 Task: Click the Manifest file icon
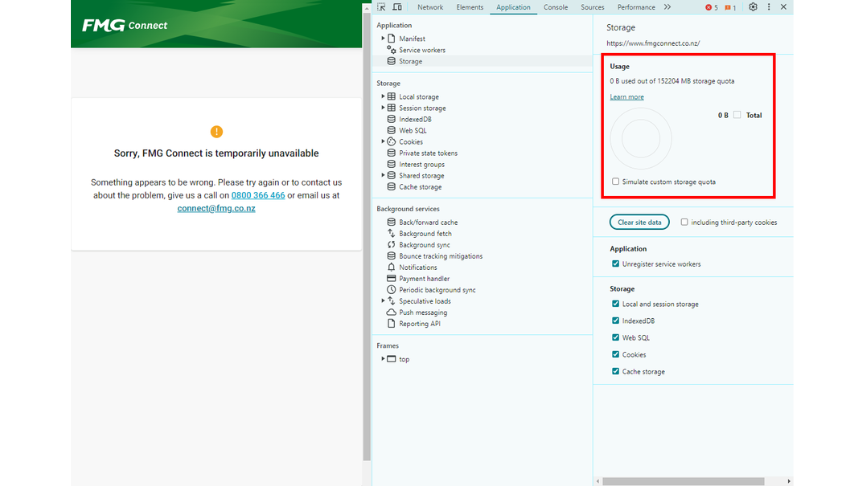click(391, 39)
